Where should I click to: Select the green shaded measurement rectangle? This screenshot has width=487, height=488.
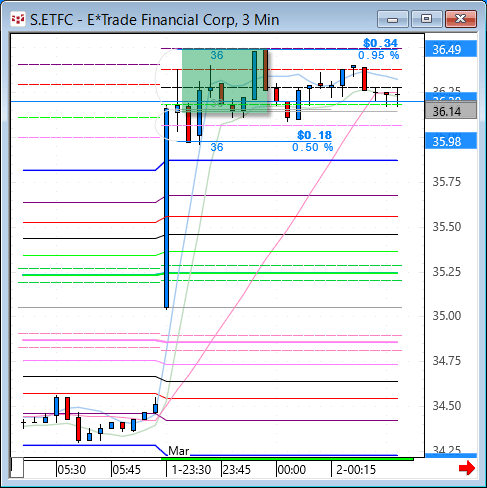pos(225,80)
